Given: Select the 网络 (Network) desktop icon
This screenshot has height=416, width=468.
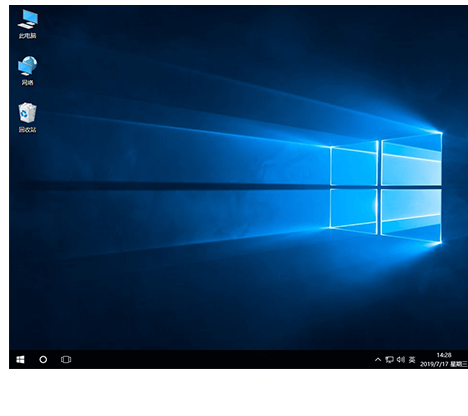Looking at the screenshot, I should 28,71.
